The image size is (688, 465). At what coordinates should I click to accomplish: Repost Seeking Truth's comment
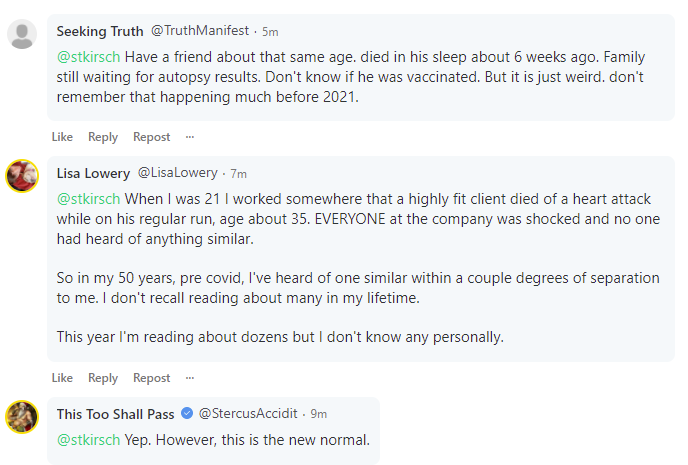pos(152,137)
